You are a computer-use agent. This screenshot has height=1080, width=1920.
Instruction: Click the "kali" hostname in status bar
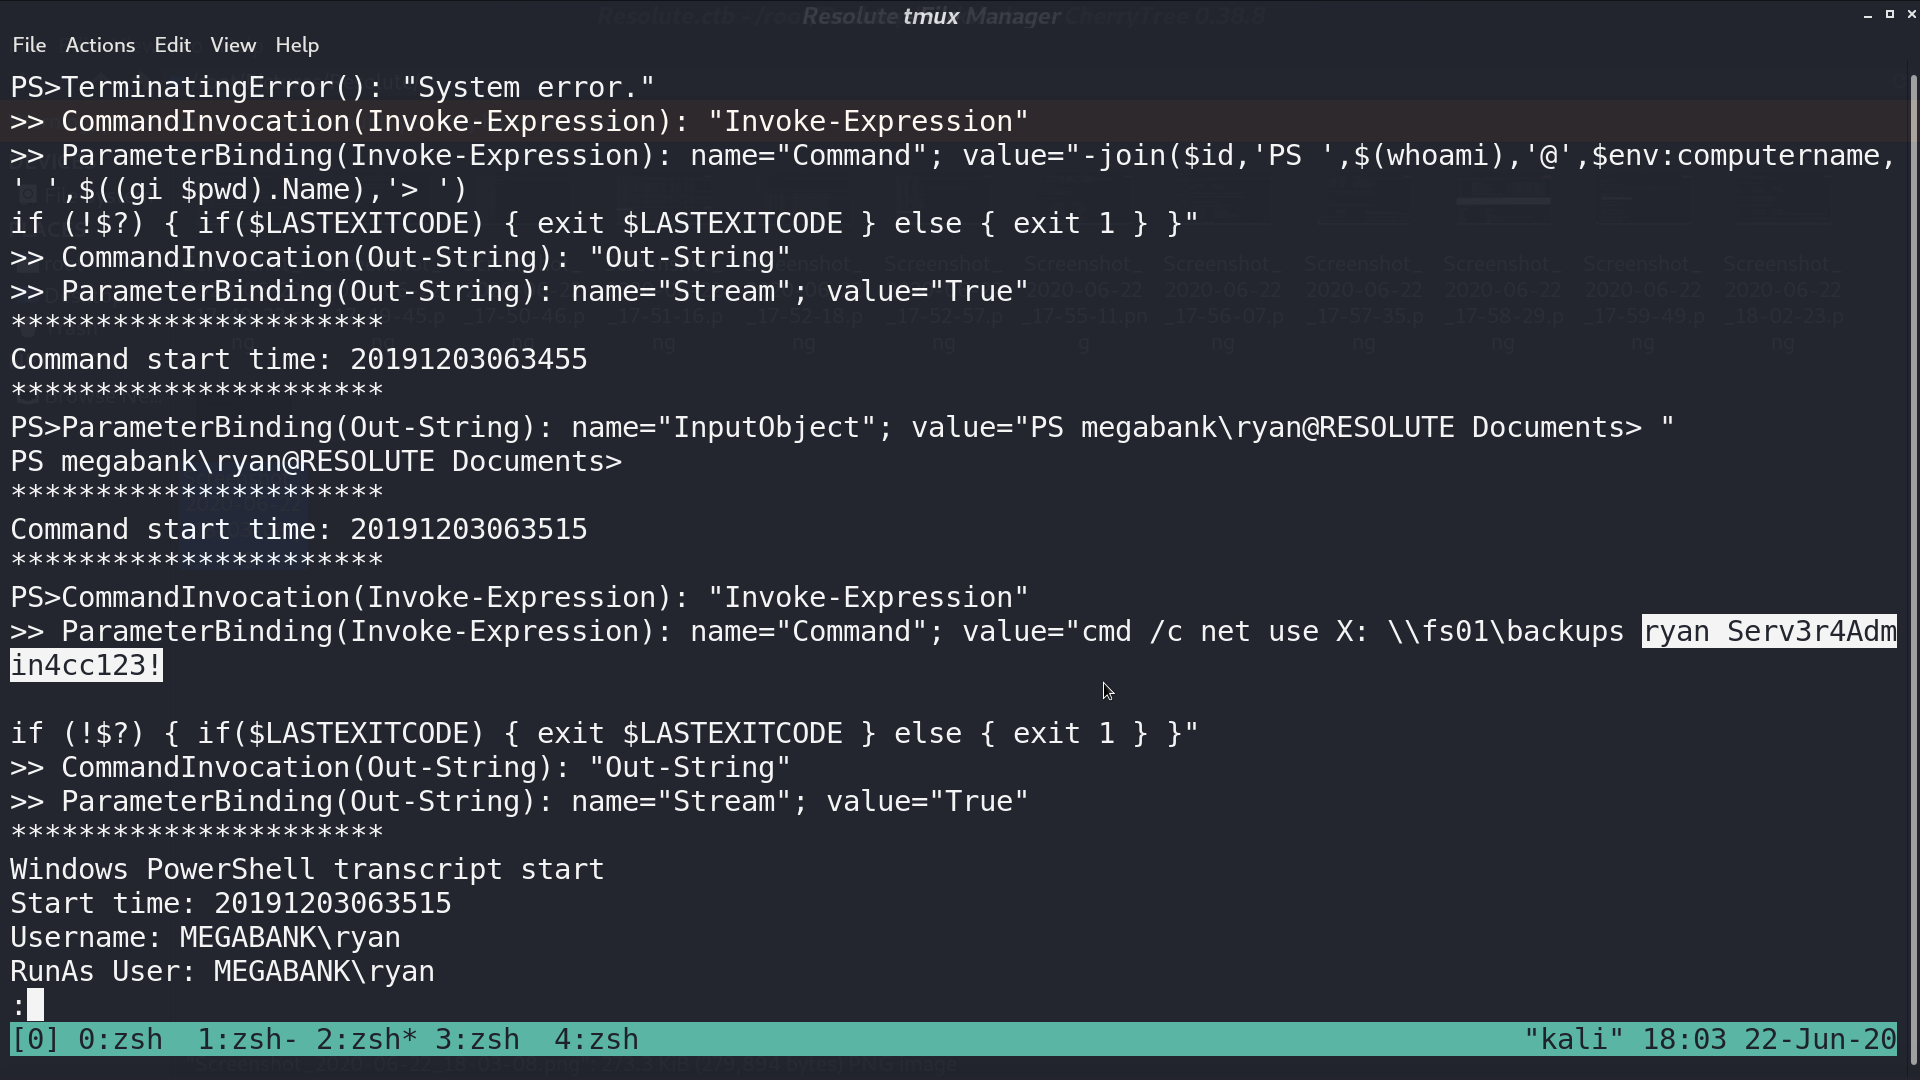1574,1039
